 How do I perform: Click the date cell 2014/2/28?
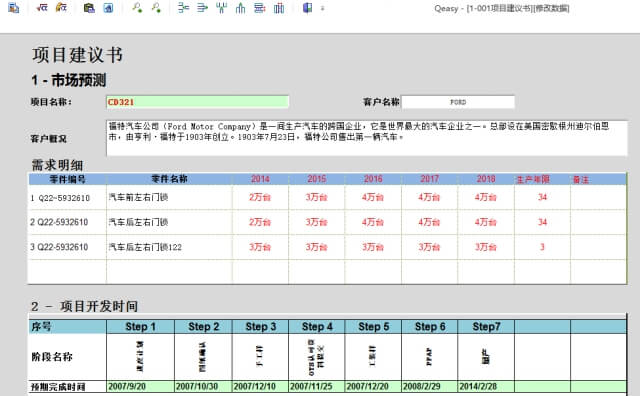[x=486, y=386]
